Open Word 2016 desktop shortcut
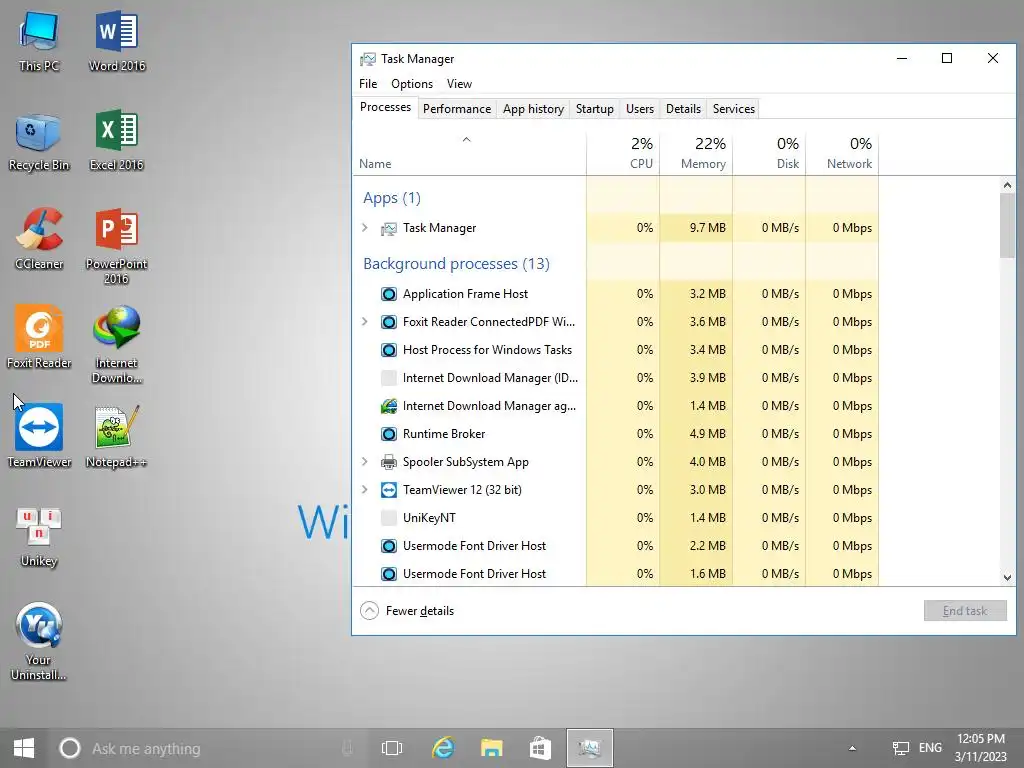Screen dimensions: 1024x768 [x=116, y=40]
